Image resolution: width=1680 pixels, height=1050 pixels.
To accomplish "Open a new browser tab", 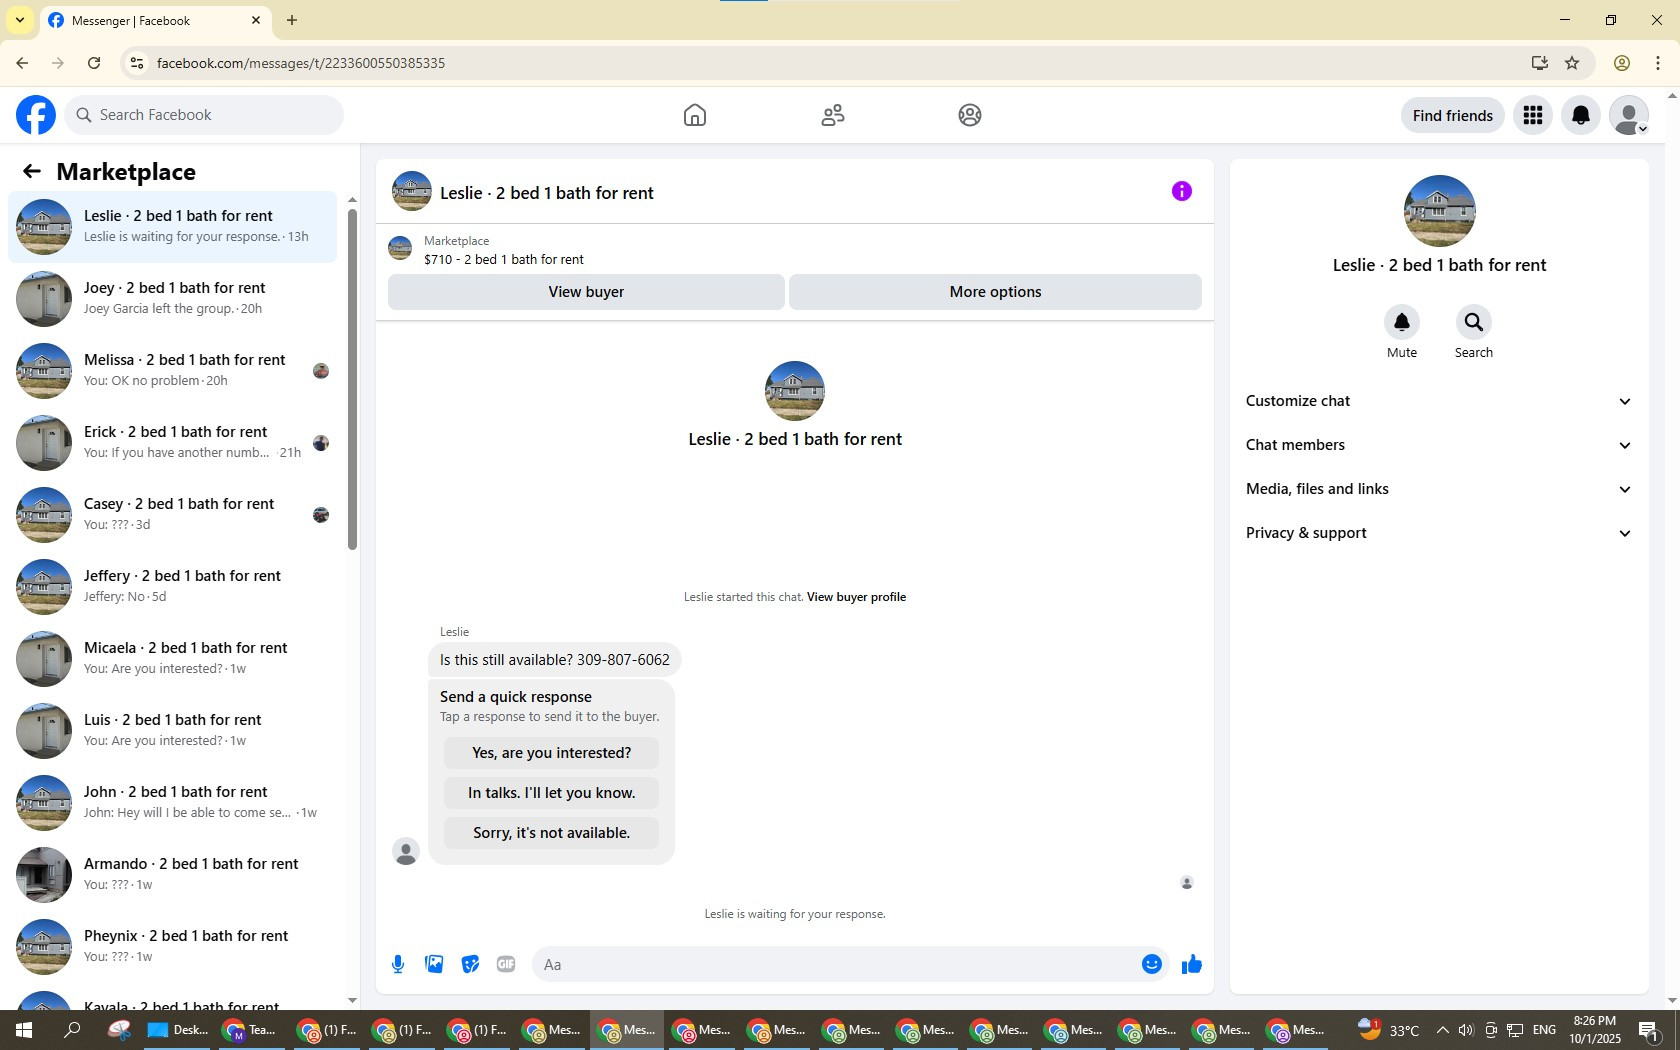I will (x=292, y=20).
